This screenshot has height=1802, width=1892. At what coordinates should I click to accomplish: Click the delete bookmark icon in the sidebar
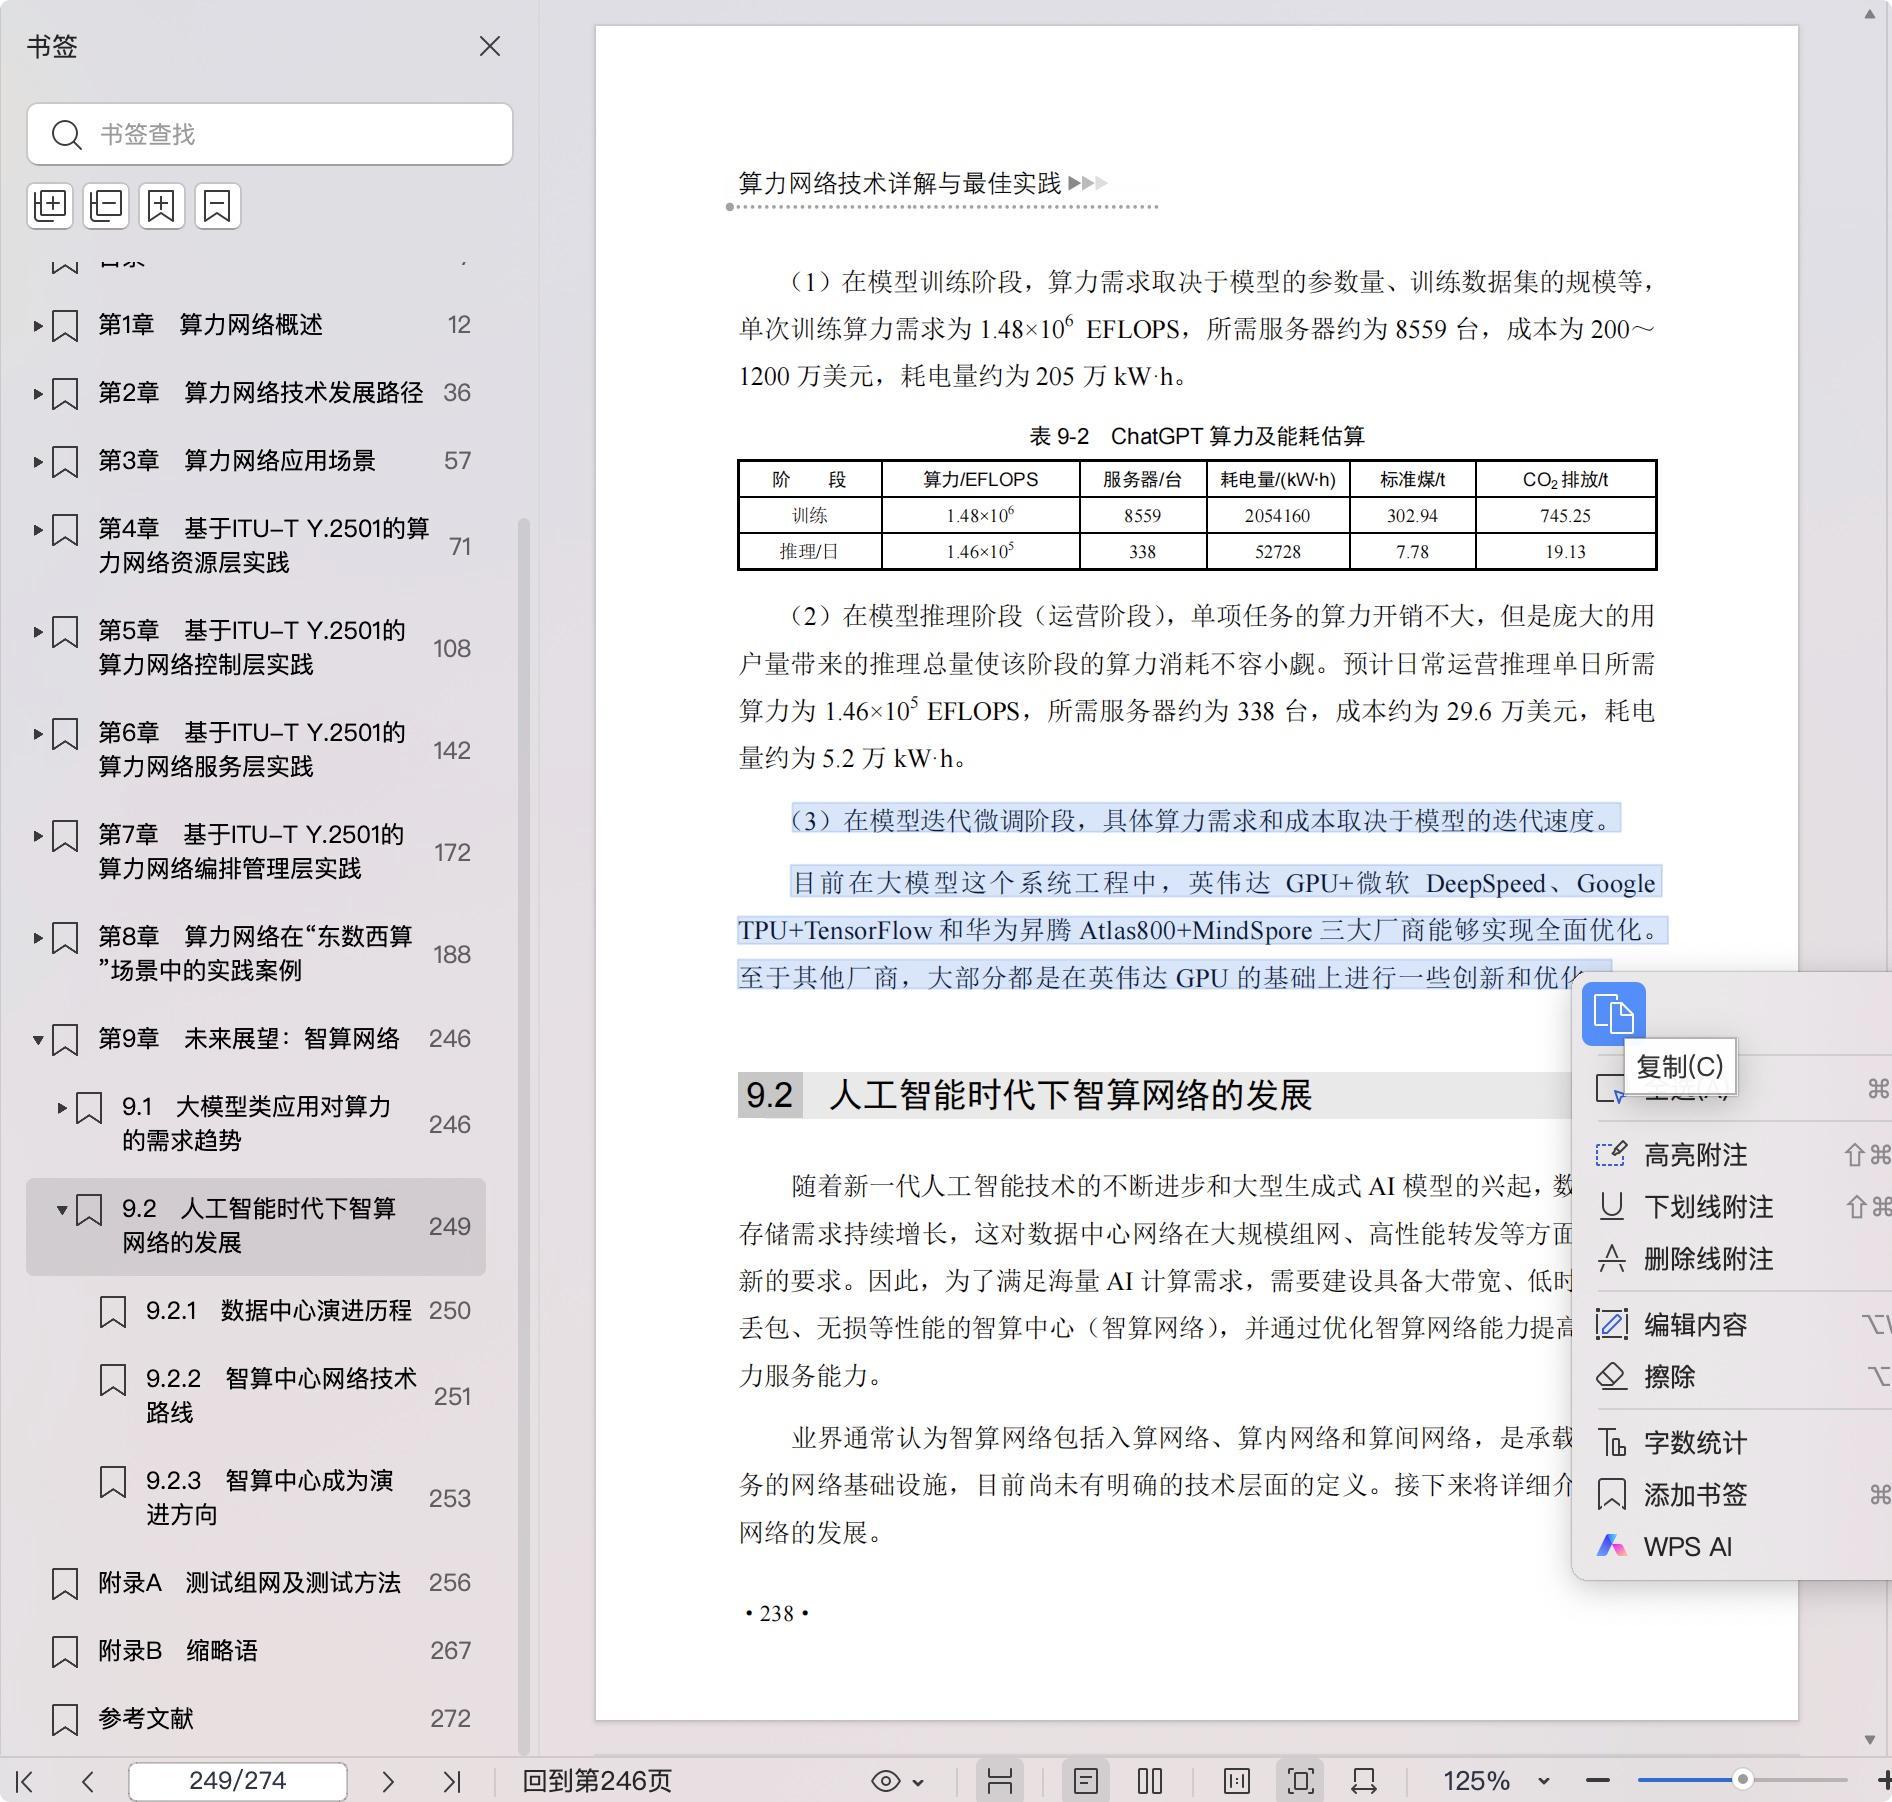pos(218,206)
